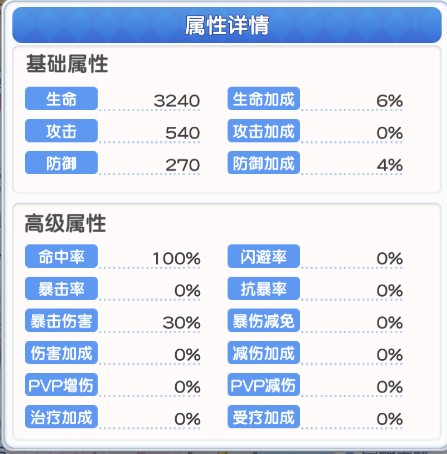The height and width of the screenshot is (454, 447).
Task: Click the 3240 生命 value
Action: 177,101
